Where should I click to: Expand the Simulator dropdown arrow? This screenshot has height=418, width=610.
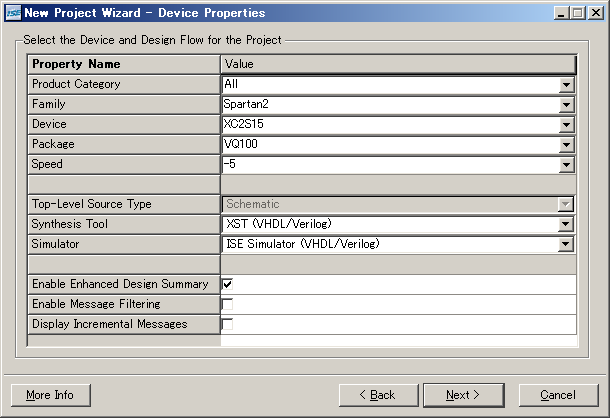tap(565, 244)
